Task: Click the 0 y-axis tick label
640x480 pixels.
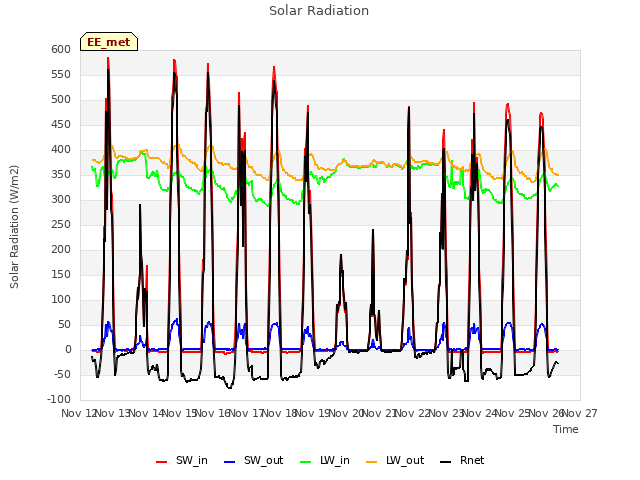Action: [x=68, y=349]
